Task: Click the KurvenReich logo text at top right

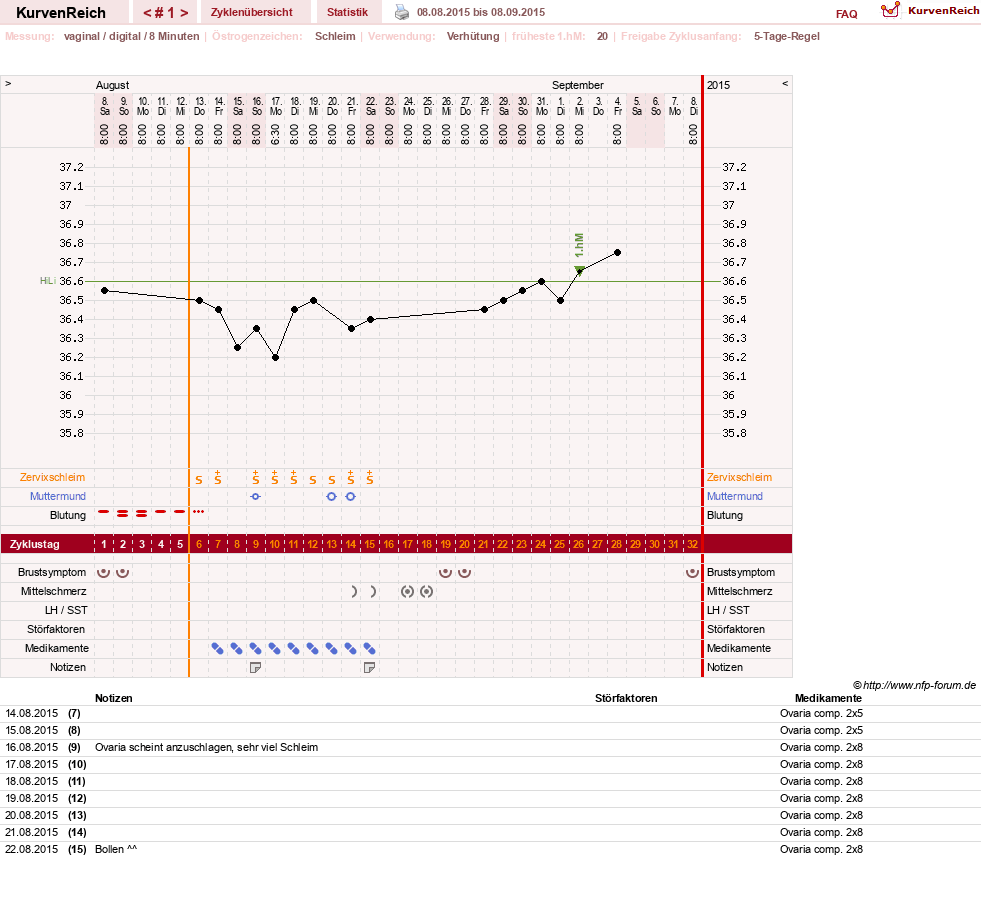Action: tap(943, 11)
